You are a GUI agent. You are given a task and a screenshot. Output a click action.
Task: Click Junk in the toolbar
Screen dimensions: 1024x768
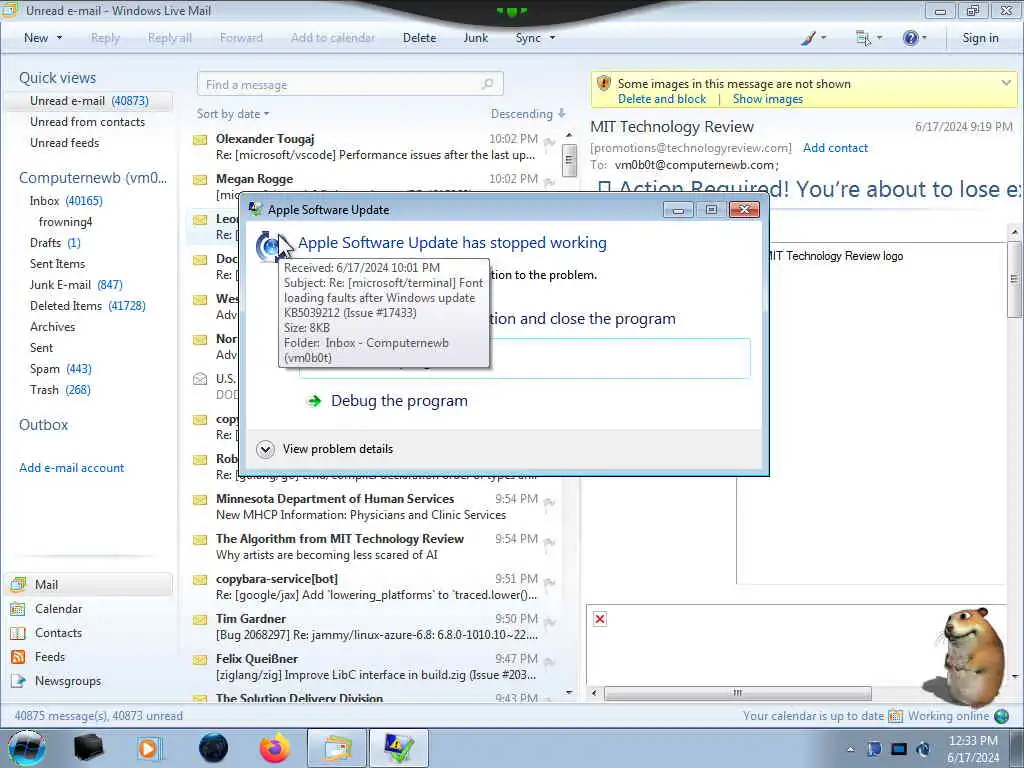475,38
